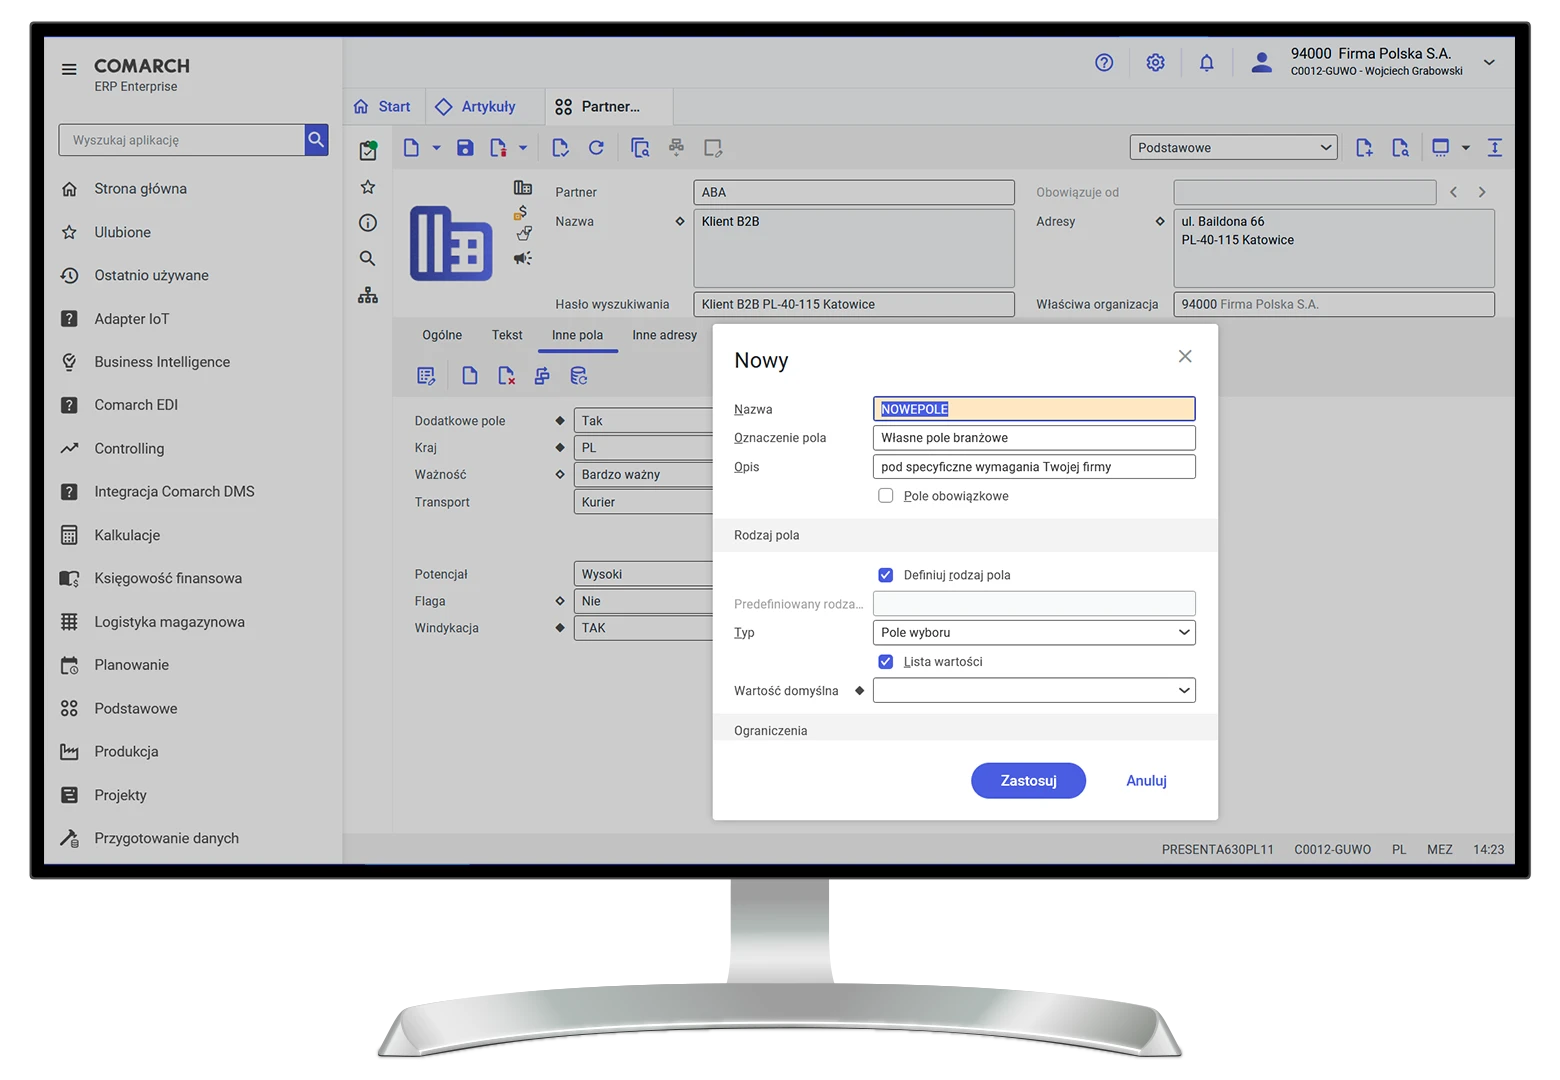Screen dimensions: 1560x1080
Task: Click the user profile avatar icon
Action: (1262, 63)
